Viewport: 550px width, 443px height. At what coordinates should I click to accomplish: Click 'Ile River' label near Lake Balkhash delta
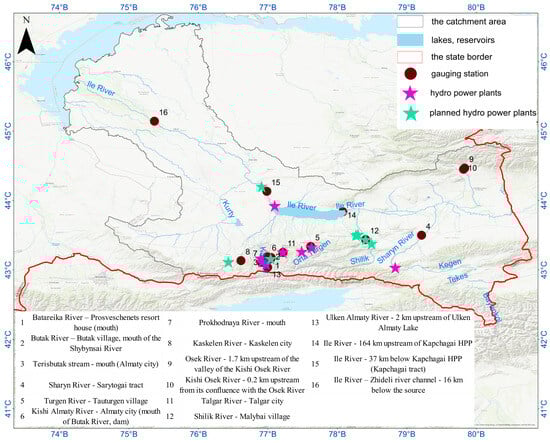click(x=101, y=88)
